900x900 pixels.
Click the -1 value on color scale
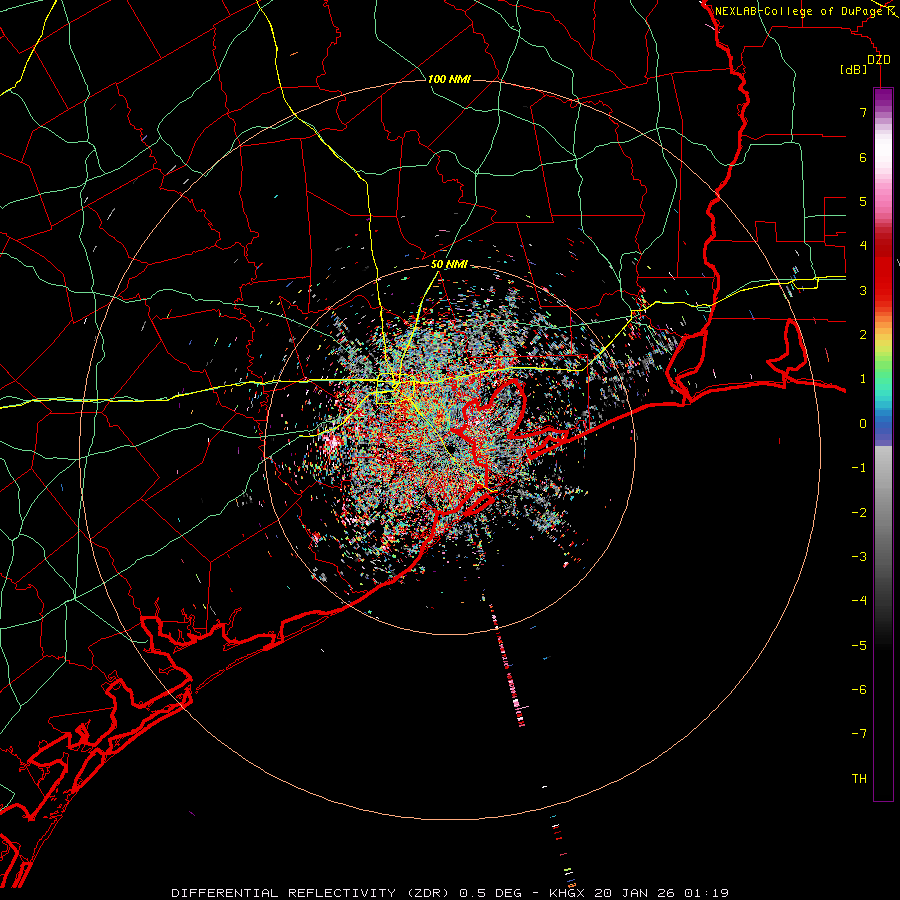[859, 468]
